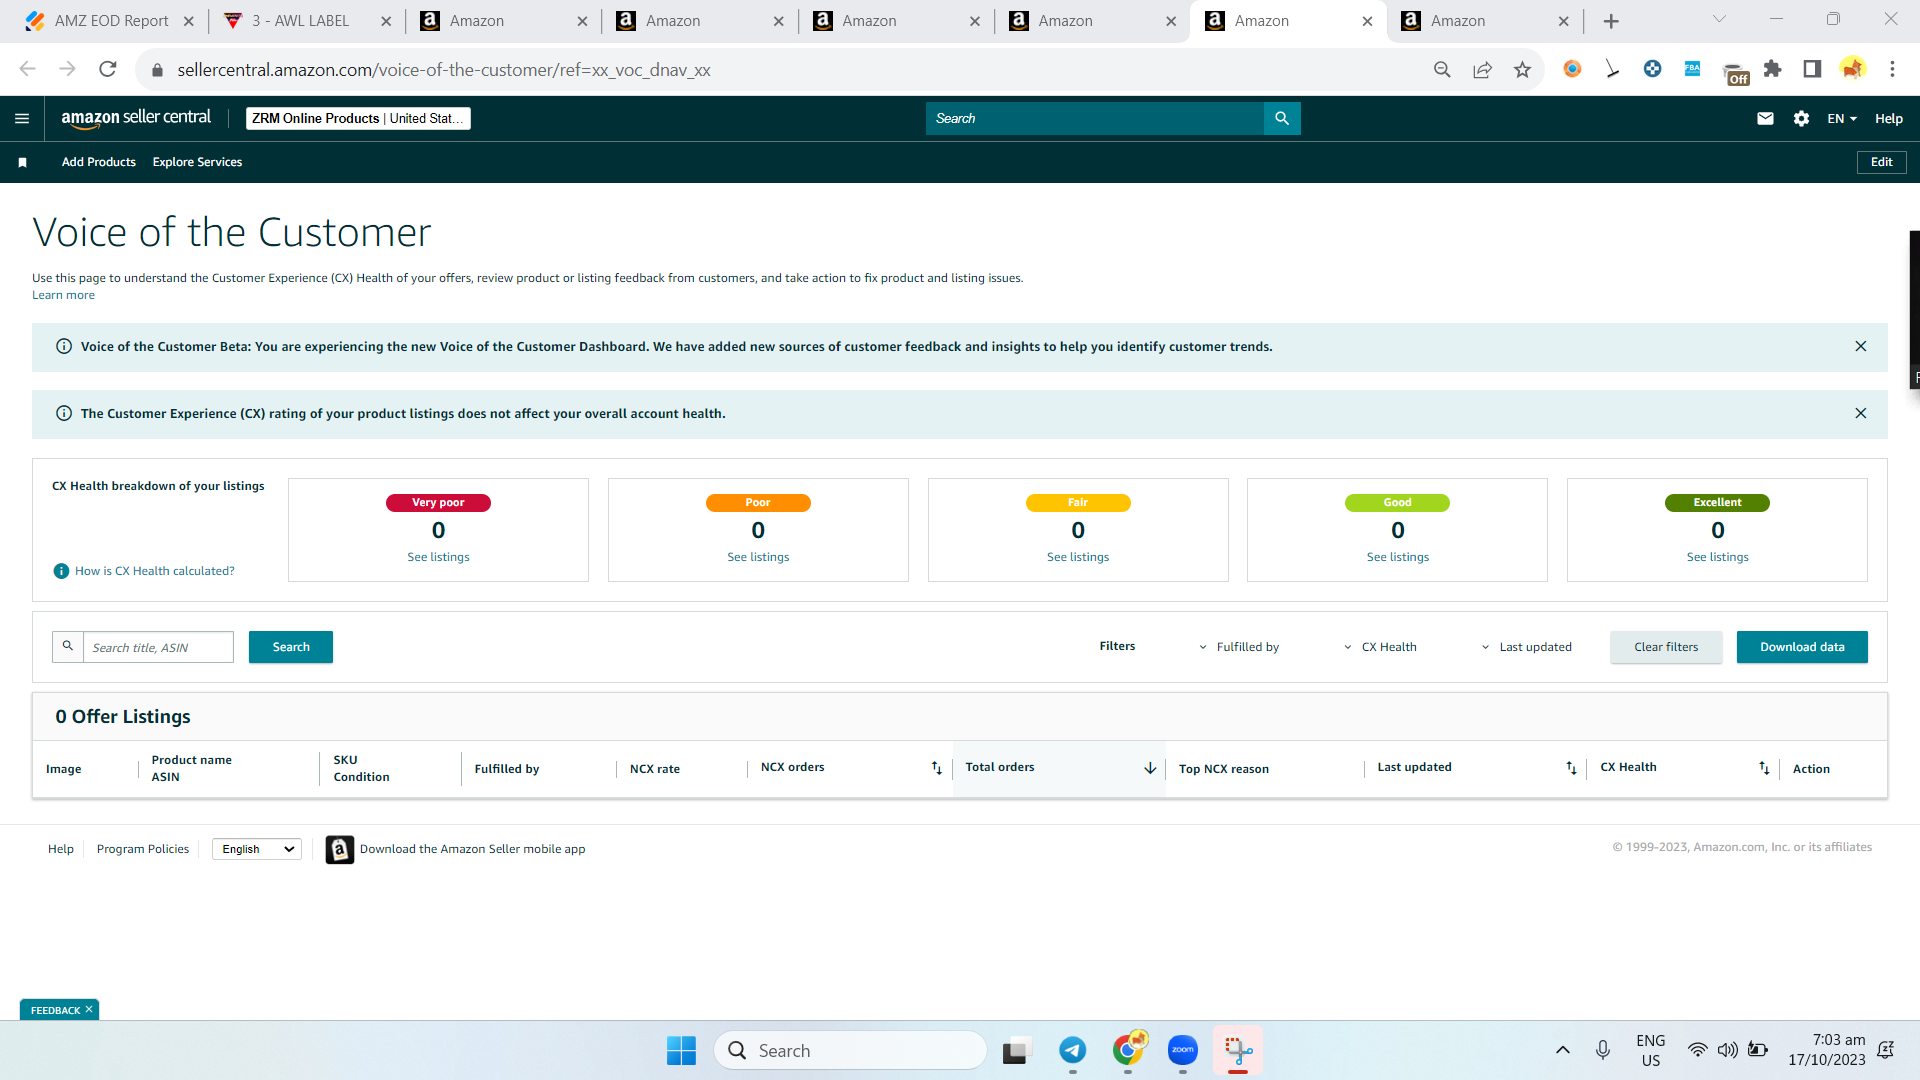This screenshot has height=1080, width=1920.
Task: Open the ZRM Online Products account switcher
Action: (x=358, y=118)
